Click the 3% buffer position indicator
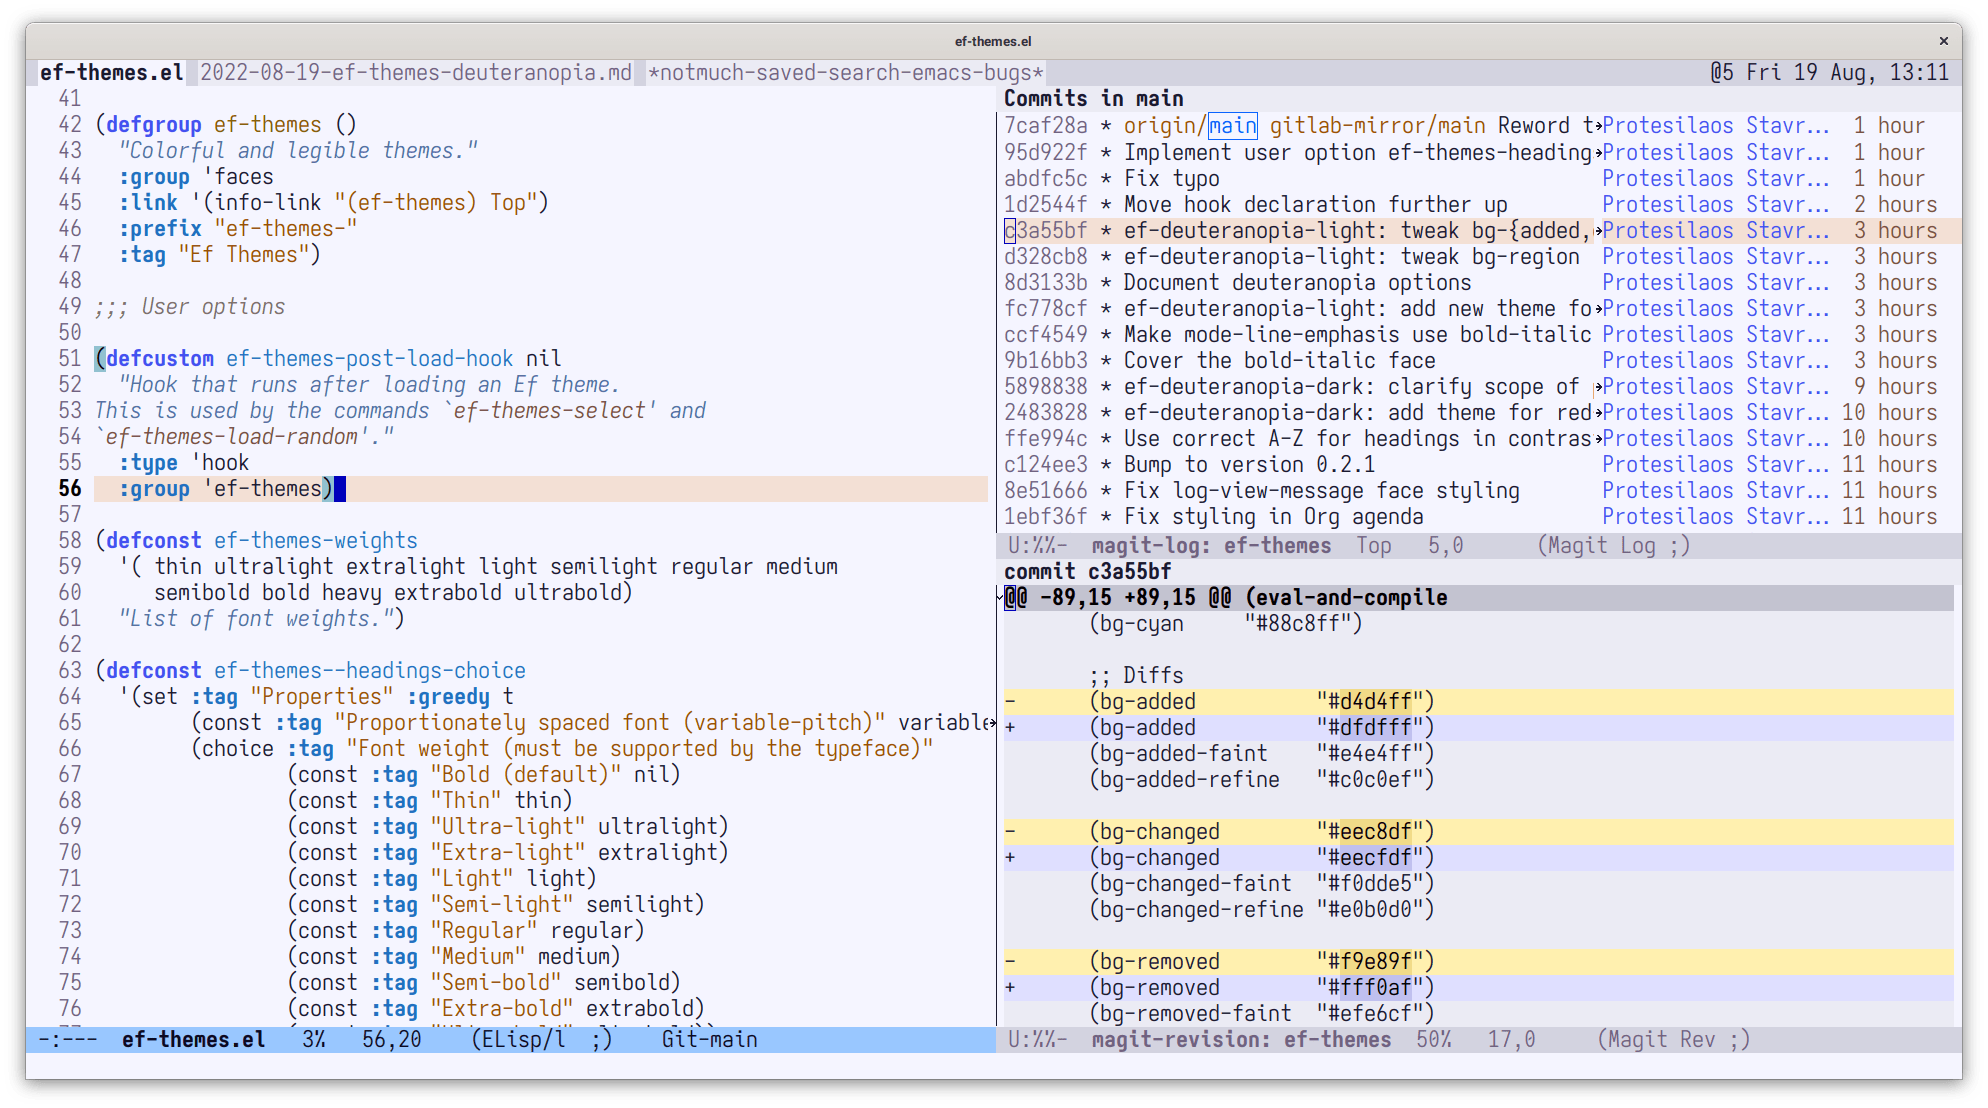1988x1108 pixels. point(313,1039)
